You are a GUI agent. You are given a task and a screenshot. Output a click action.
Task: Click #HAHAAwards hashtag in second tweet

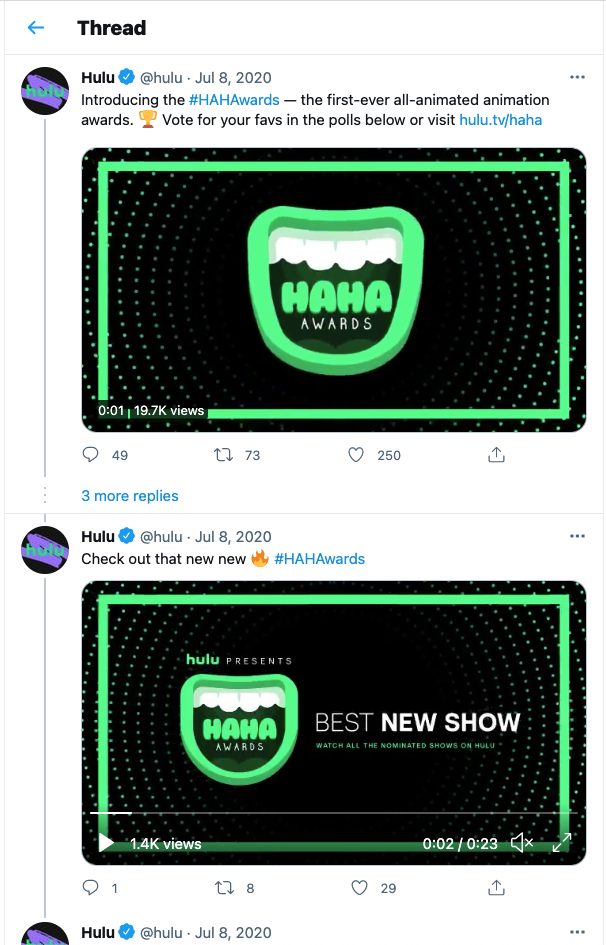(x=319, y=559)
